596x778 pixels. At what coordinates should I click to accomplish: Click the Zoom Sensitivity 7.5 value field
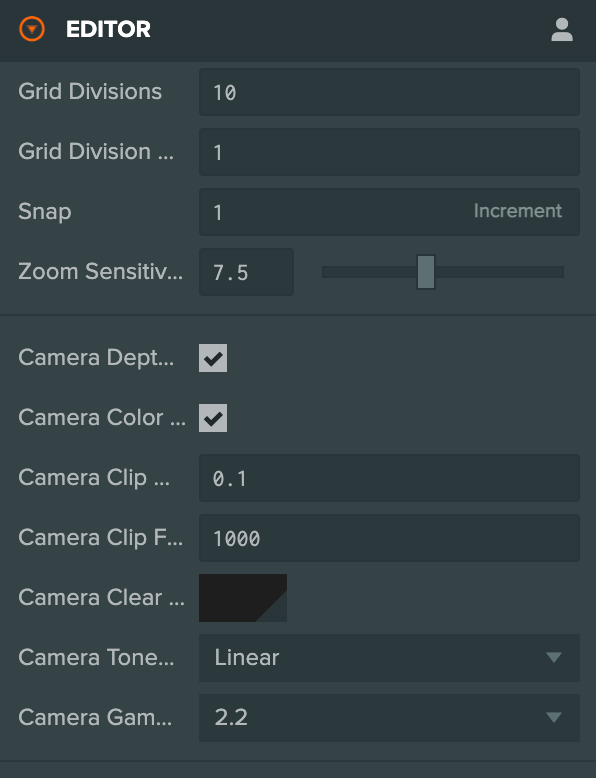coord(246,272)
